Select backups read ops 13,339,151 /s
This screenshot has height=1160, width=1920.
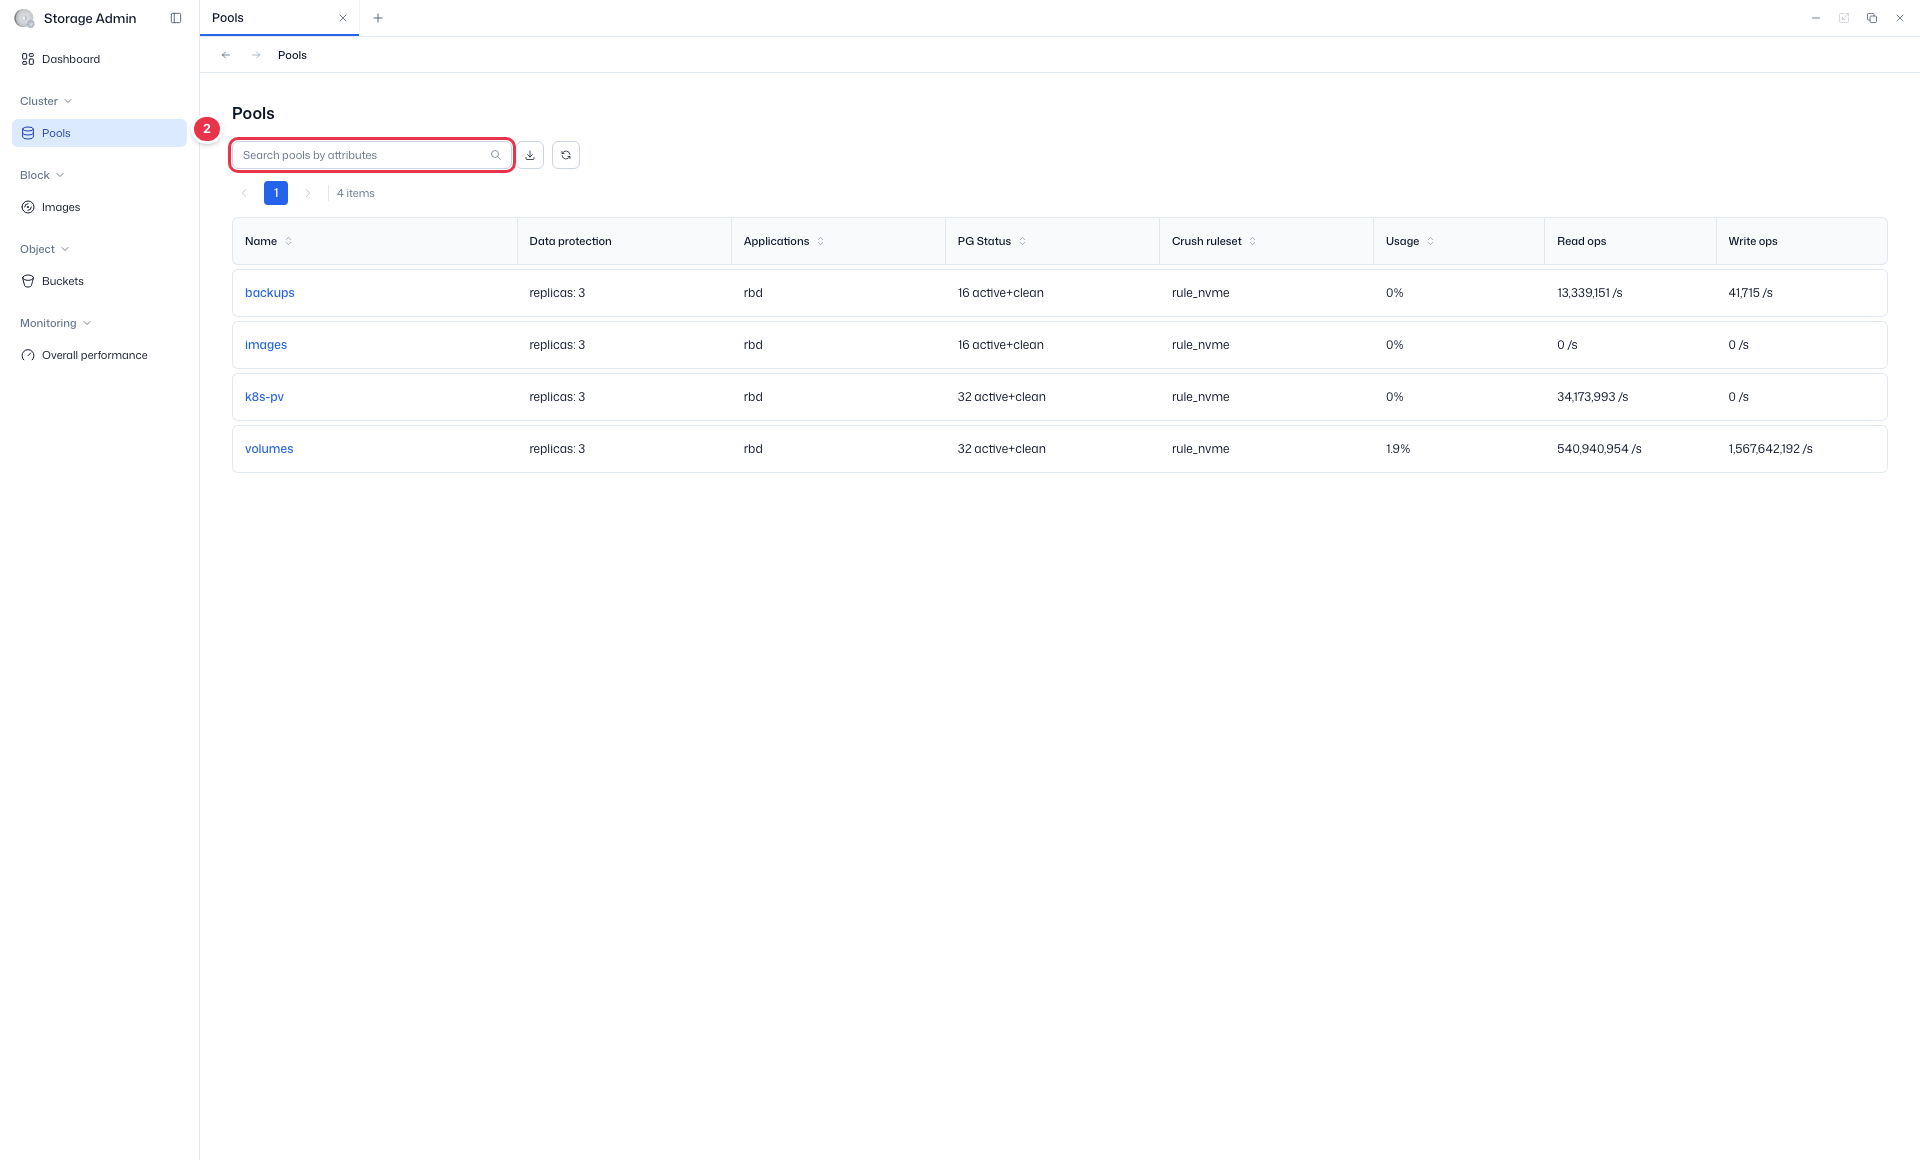point(1590,293)
